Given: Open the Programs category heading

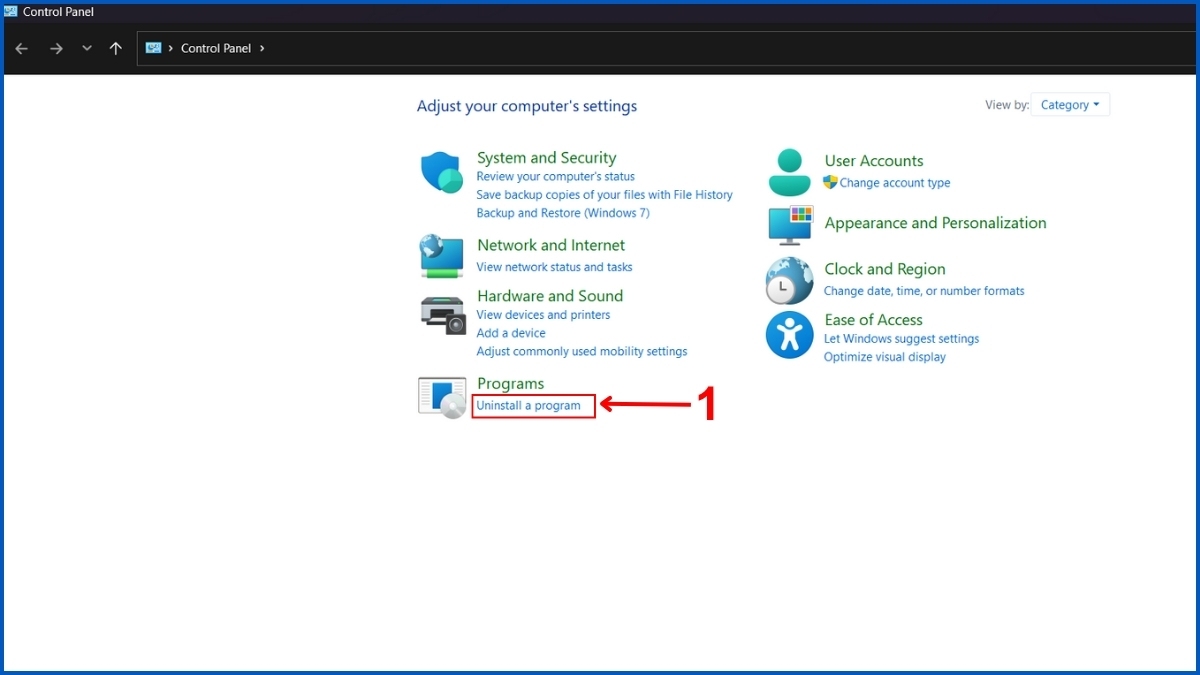Looking at the screenshot, I should click(511, 384).
